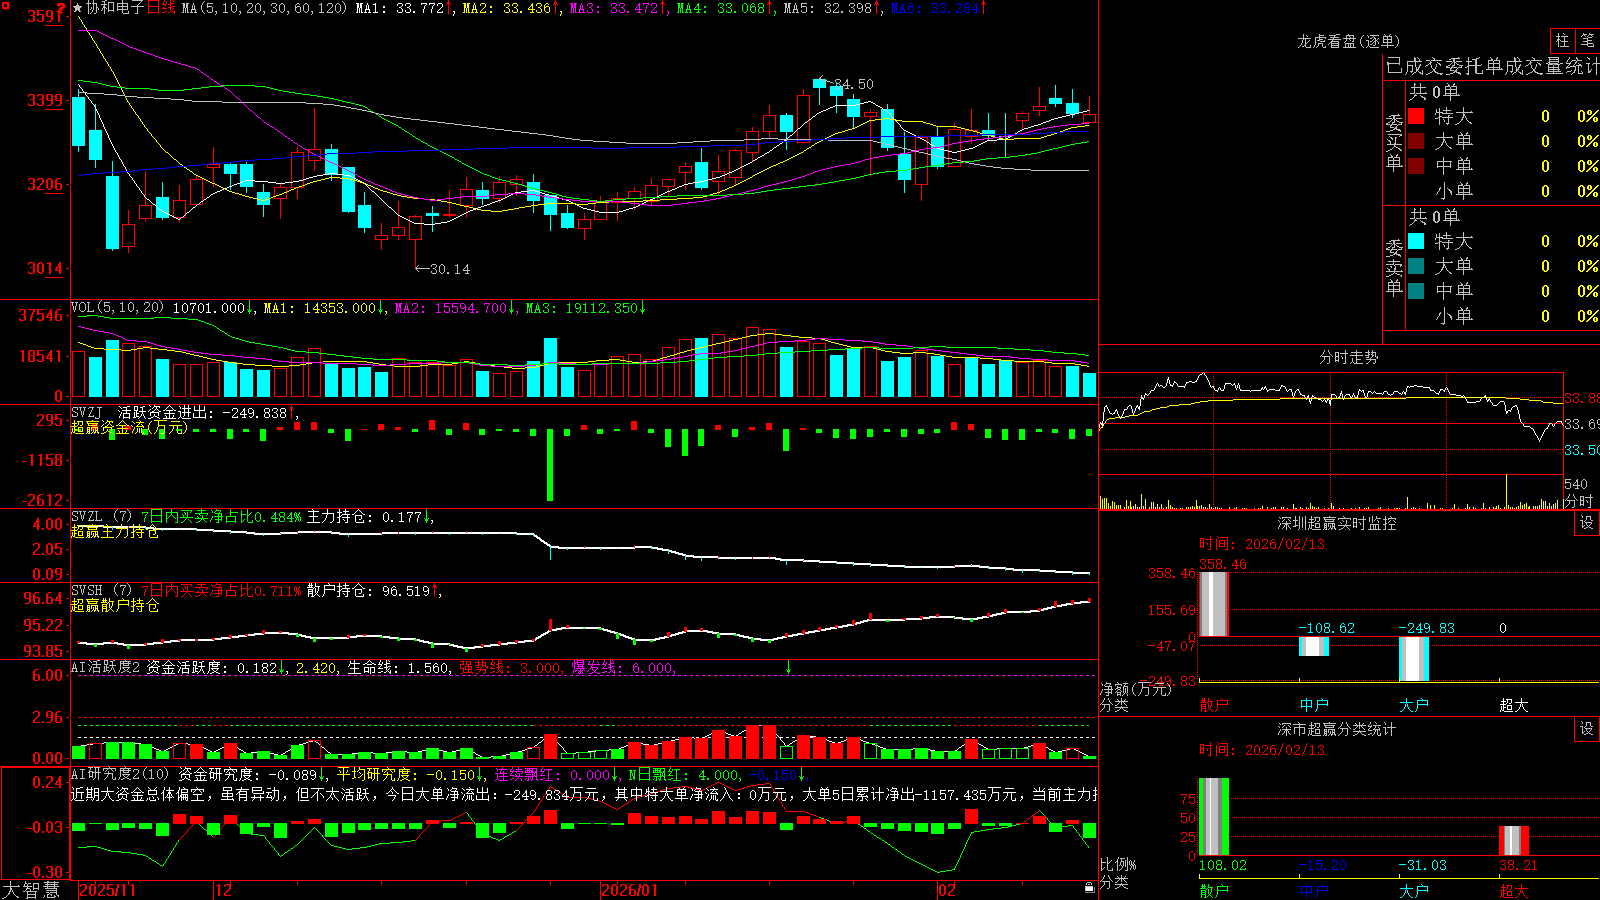Click the AI研究度2(10) indicator label
Viewport: 1600px width, 900px height.
[121, 774]
